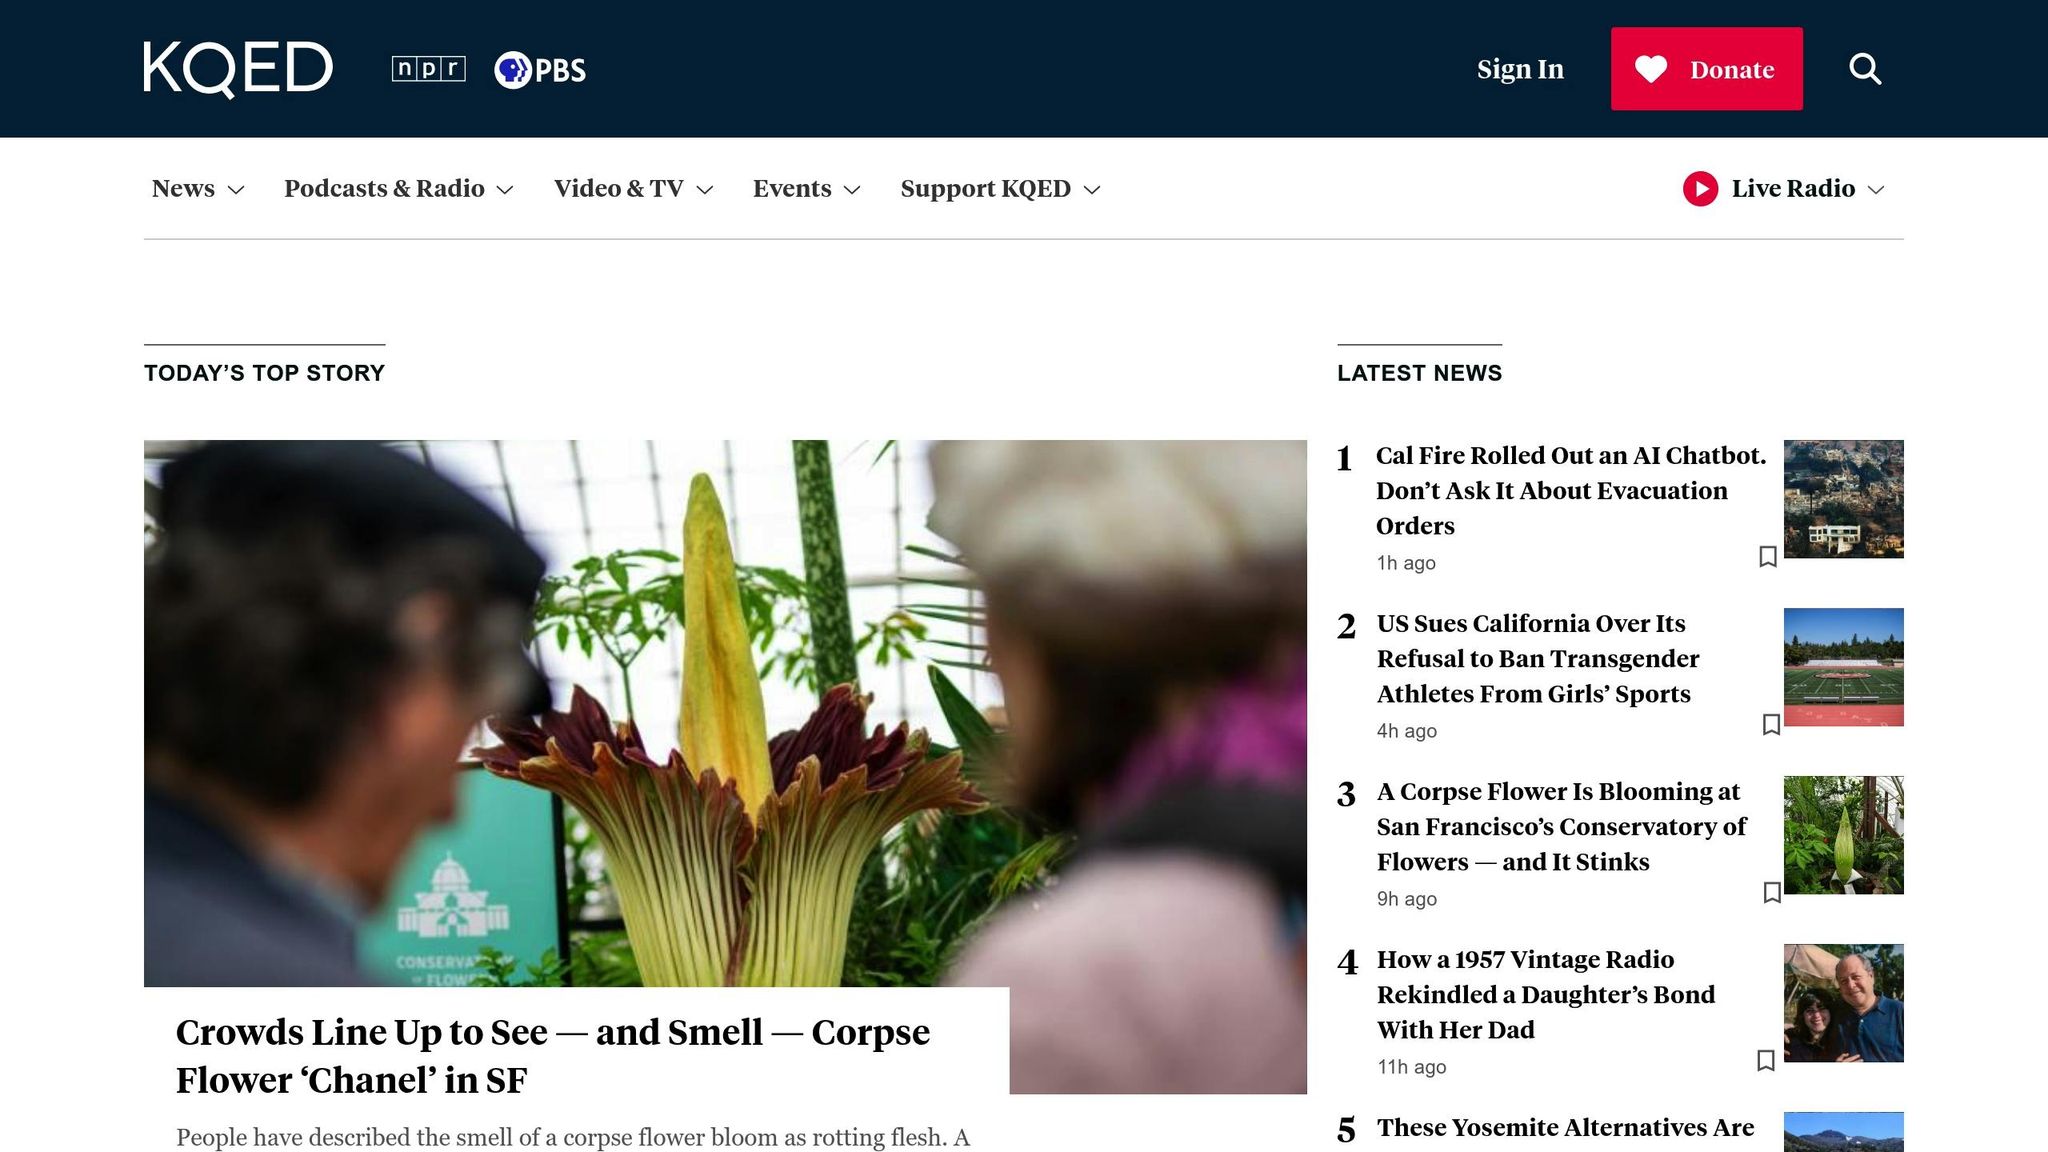
Task: Click the Yosemite mountain thumbnail
Action: point(1843,1132)
